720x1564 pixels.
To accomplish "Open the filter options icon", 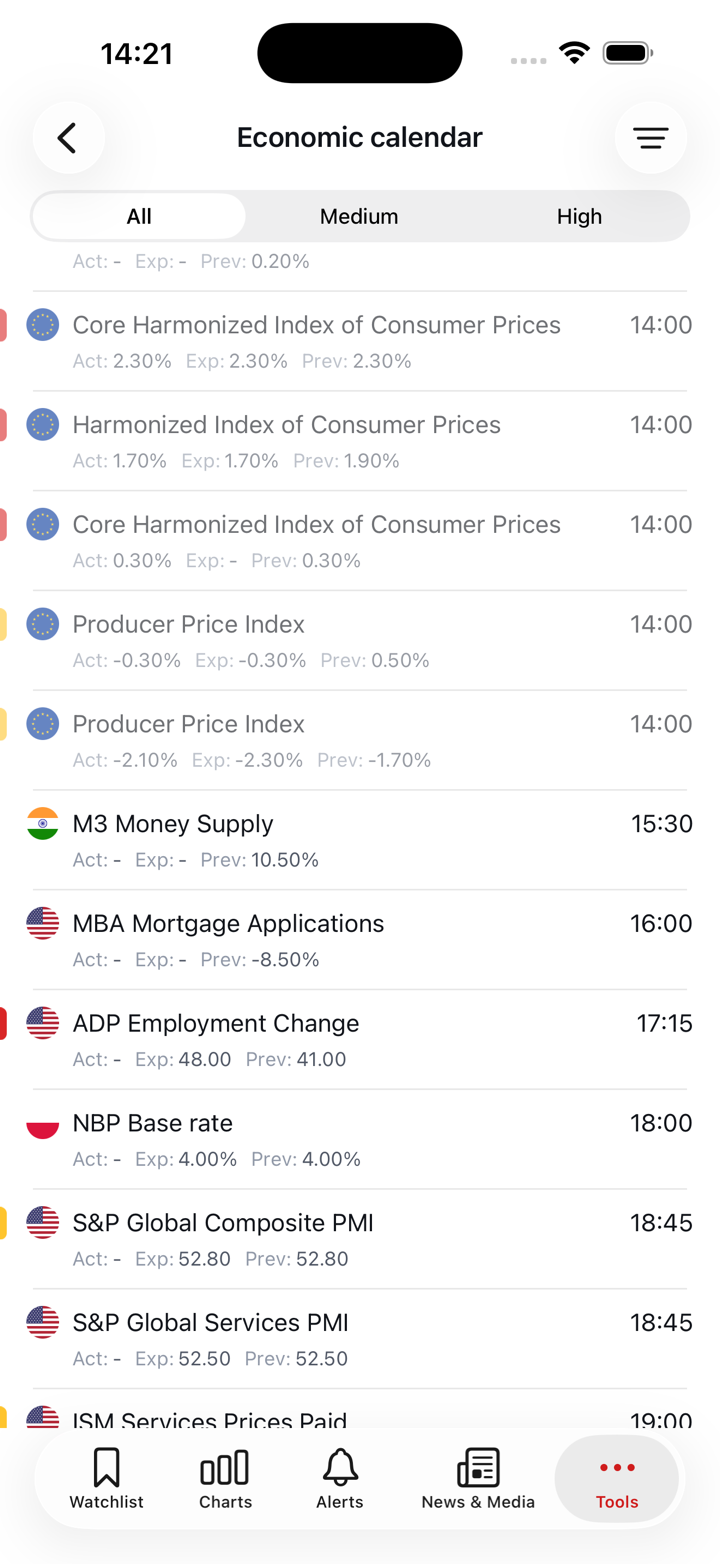I will point(651,138).
